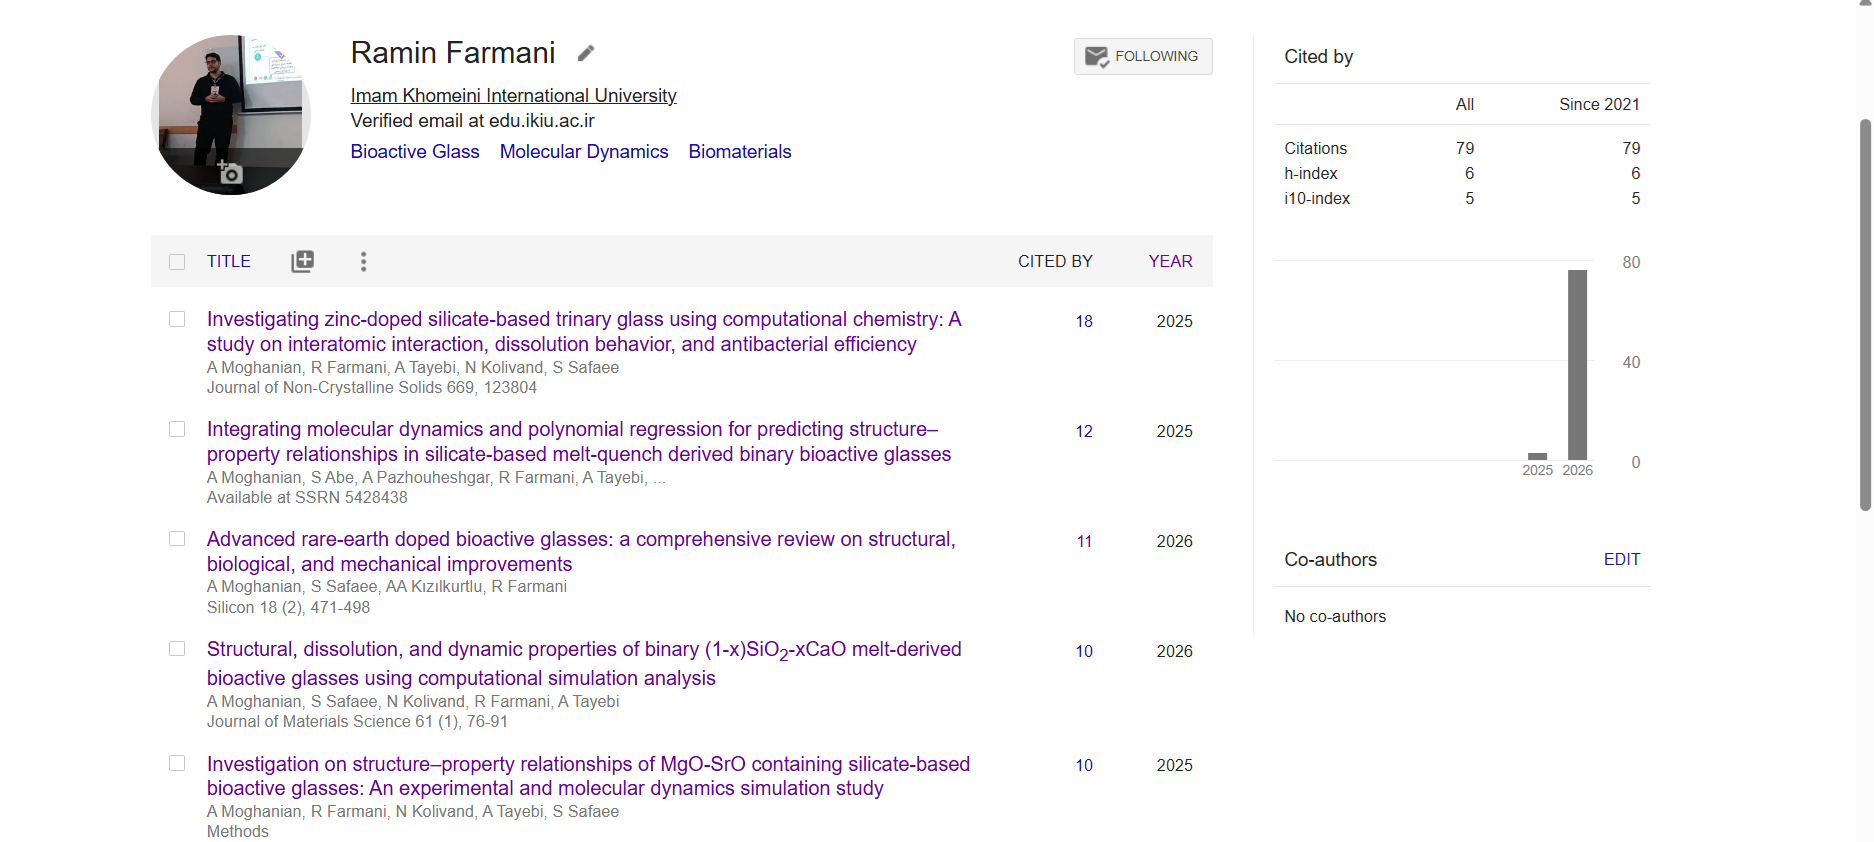Click the CITED BY column header

(x=1055, y=261)
